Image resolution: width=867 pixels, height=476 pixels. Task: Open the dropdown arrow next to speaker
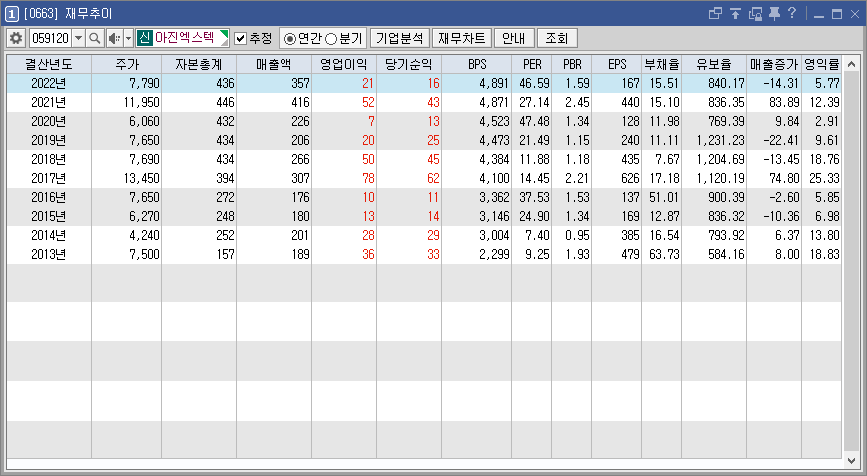(x=128, y=38)
